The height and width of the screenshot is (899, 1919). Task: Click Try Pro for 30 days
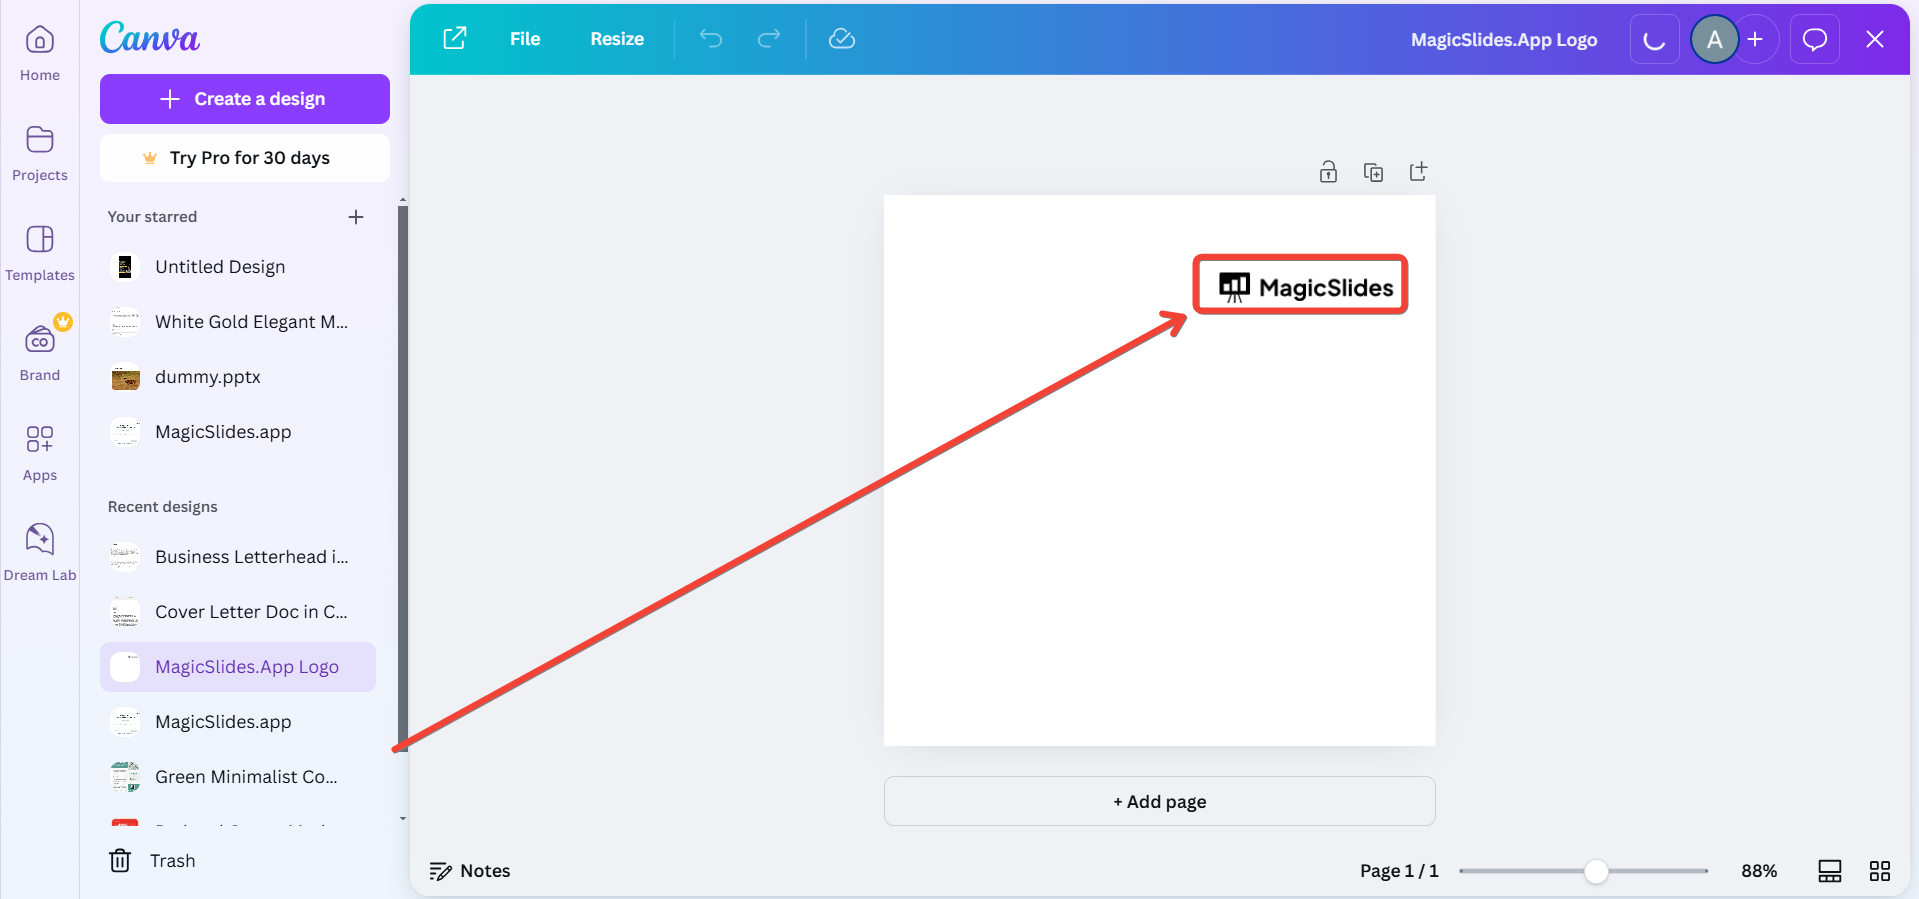tap(245, 158)
